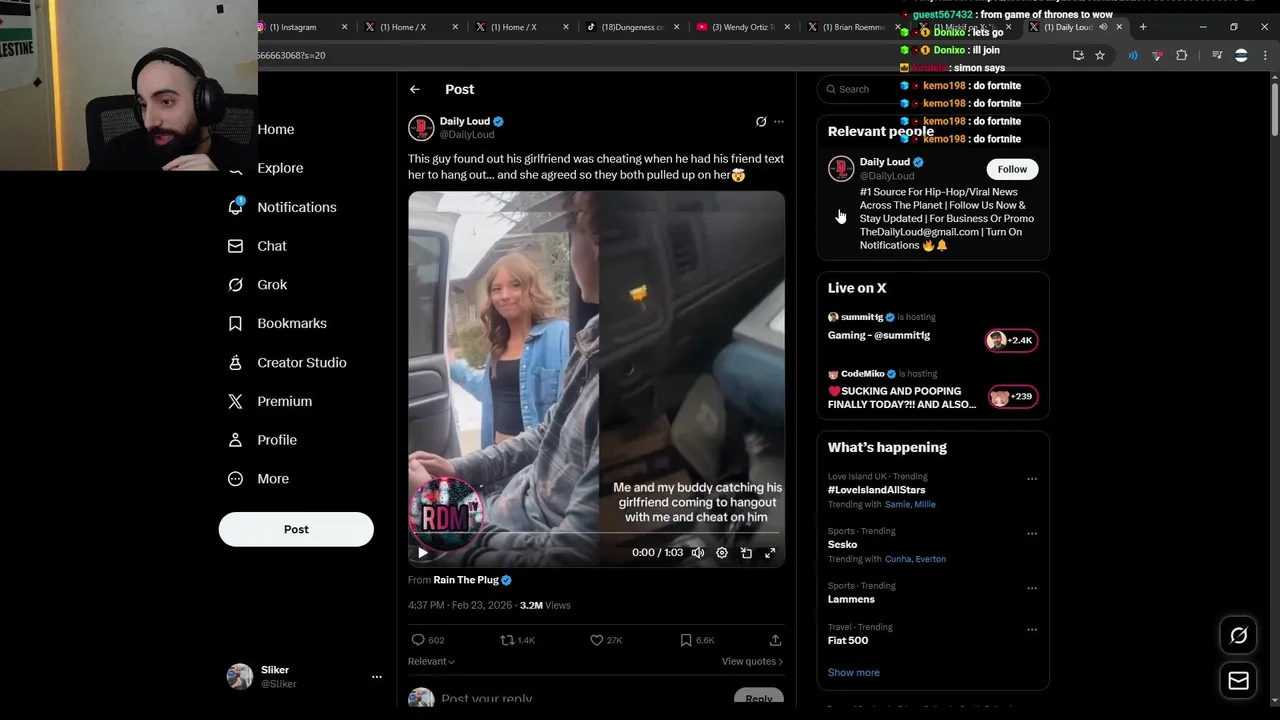
Task: Click the reply icon with 602
Action: pyautogui.click(x=418, y=640)
